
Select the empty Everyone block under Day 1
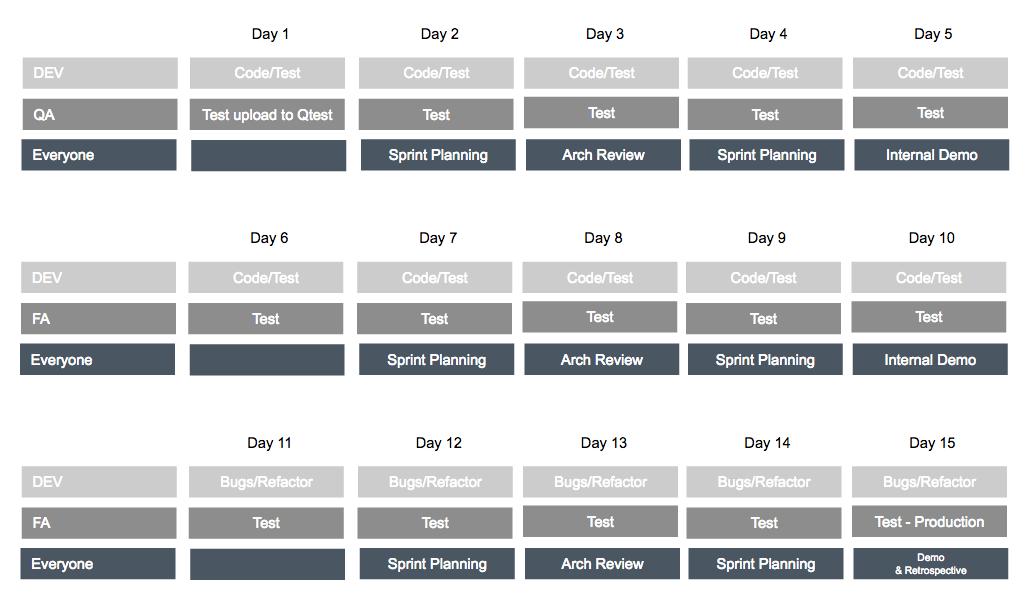tap(268, 156)
